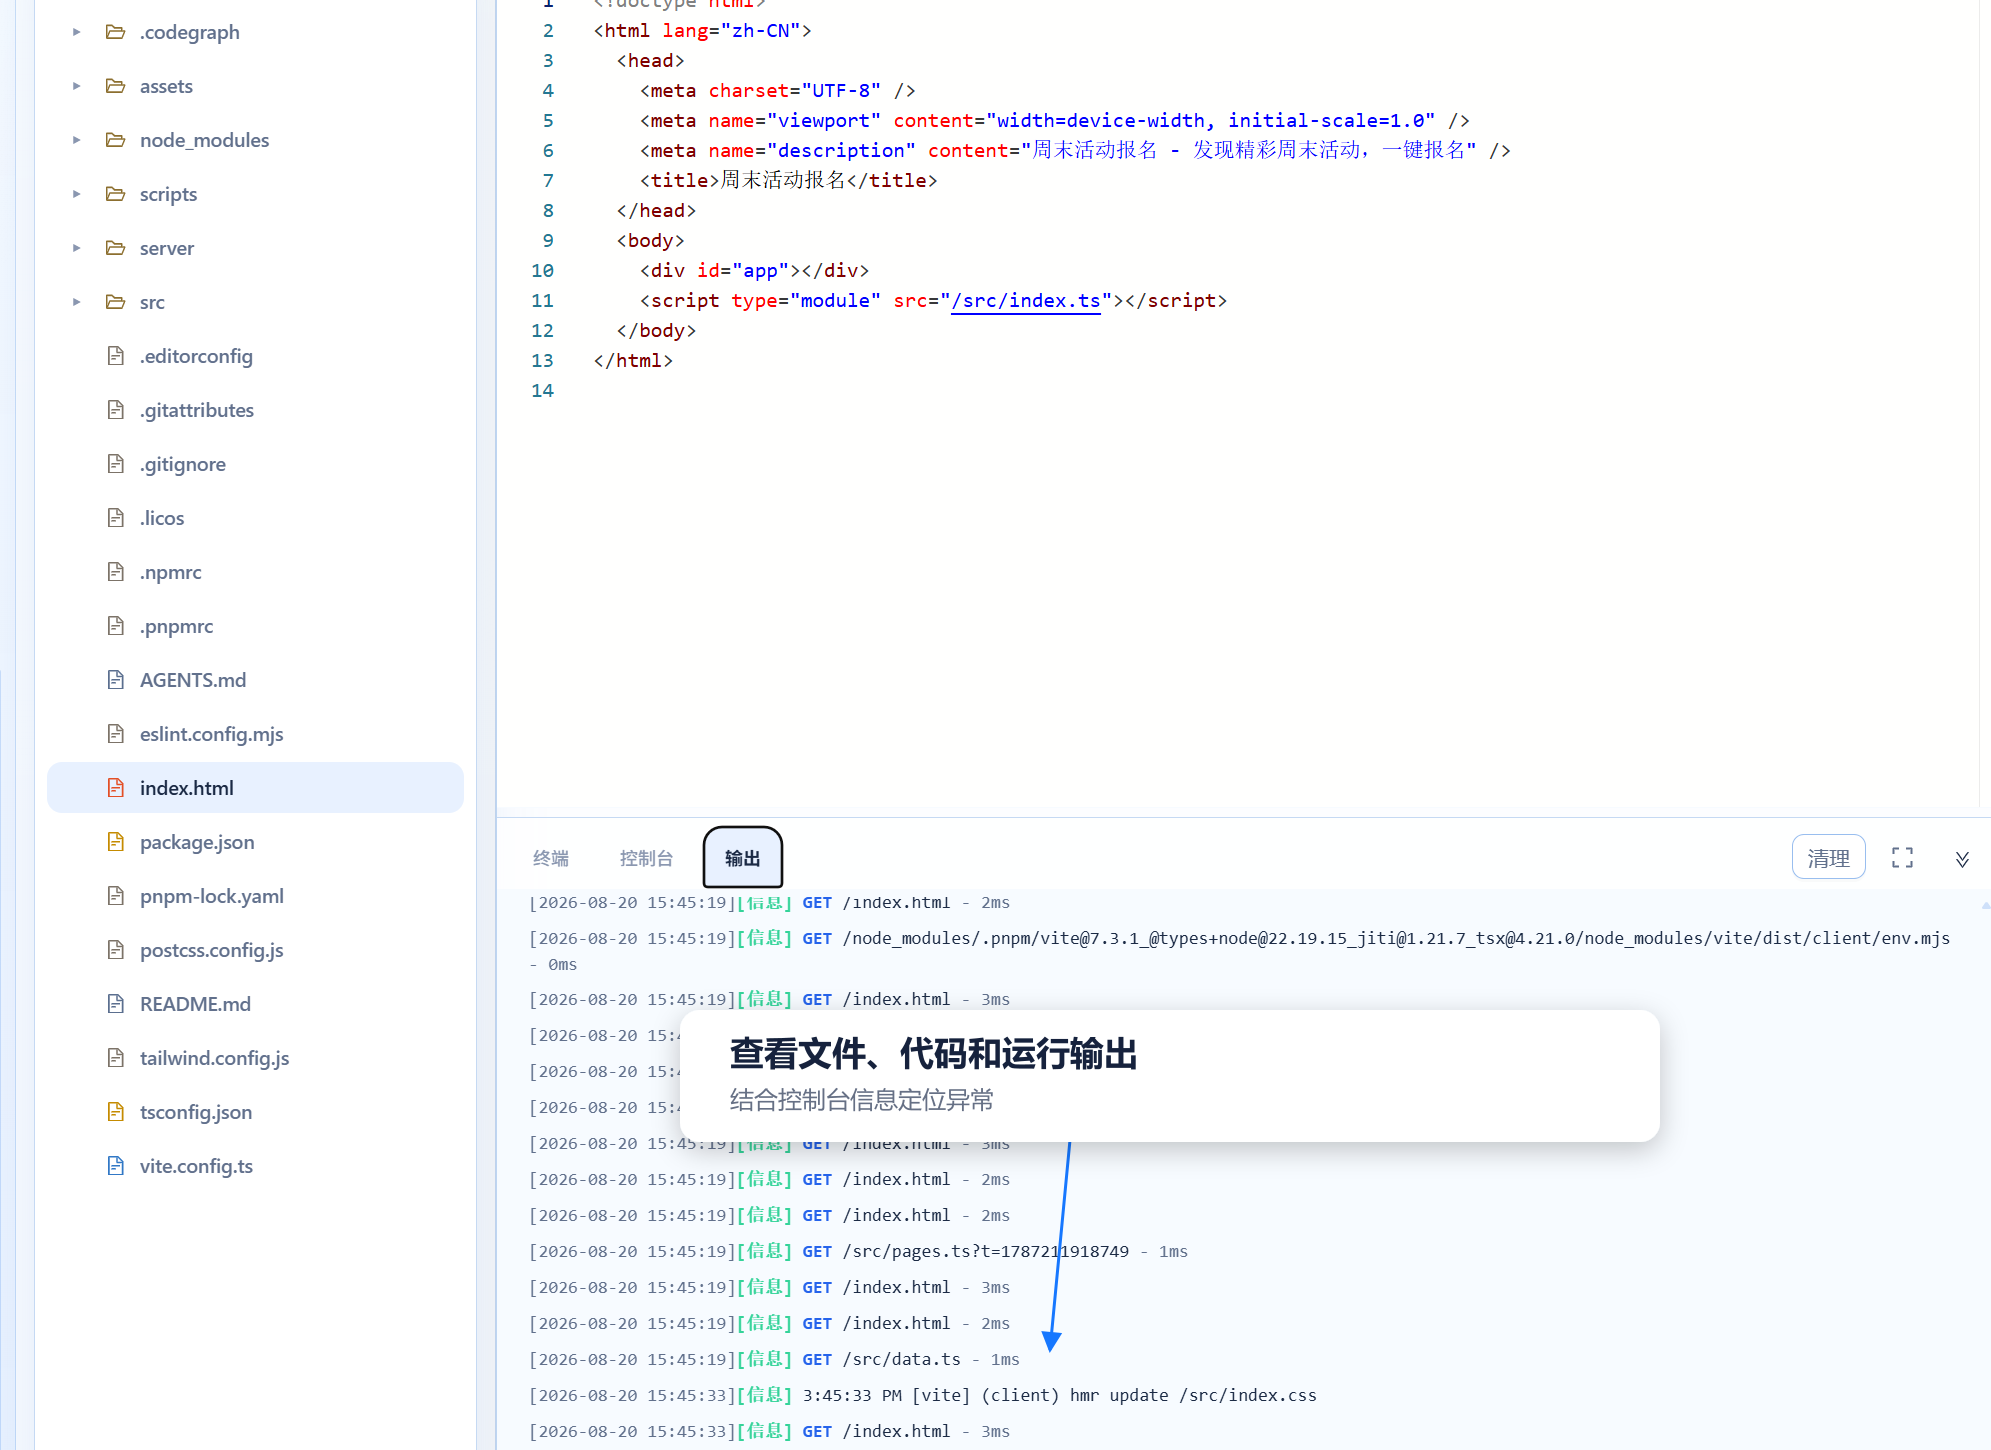The height and width of the screenshot is (1450, 1991).
Task: Click the postcss.config.js file icon
Action: click(116, 950)
